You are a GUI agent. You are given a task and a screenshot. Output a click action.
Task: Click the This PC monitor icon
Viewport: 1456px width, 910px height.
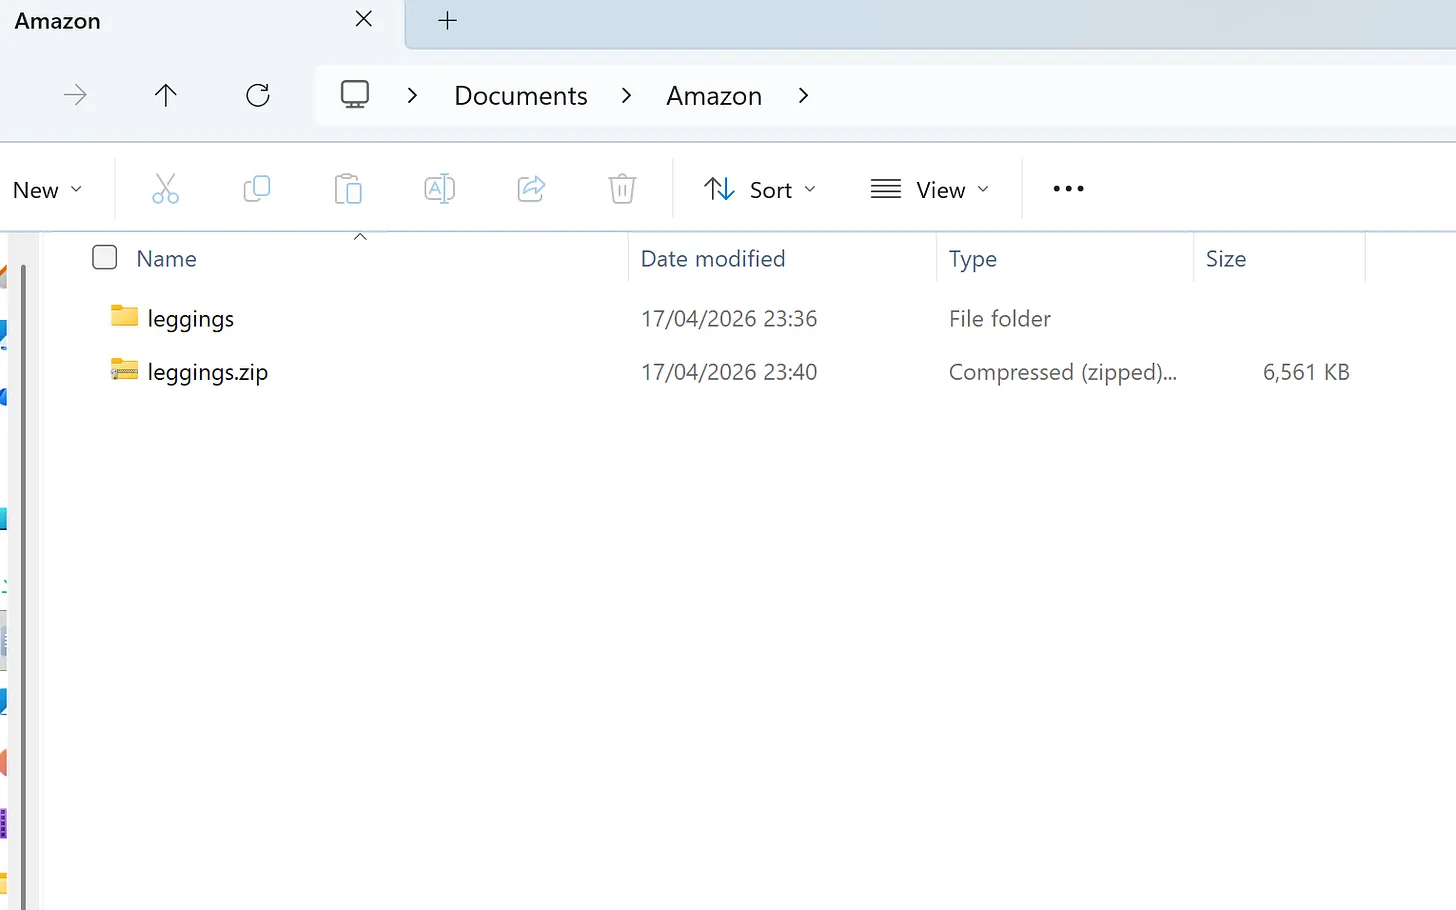[355, 95]
